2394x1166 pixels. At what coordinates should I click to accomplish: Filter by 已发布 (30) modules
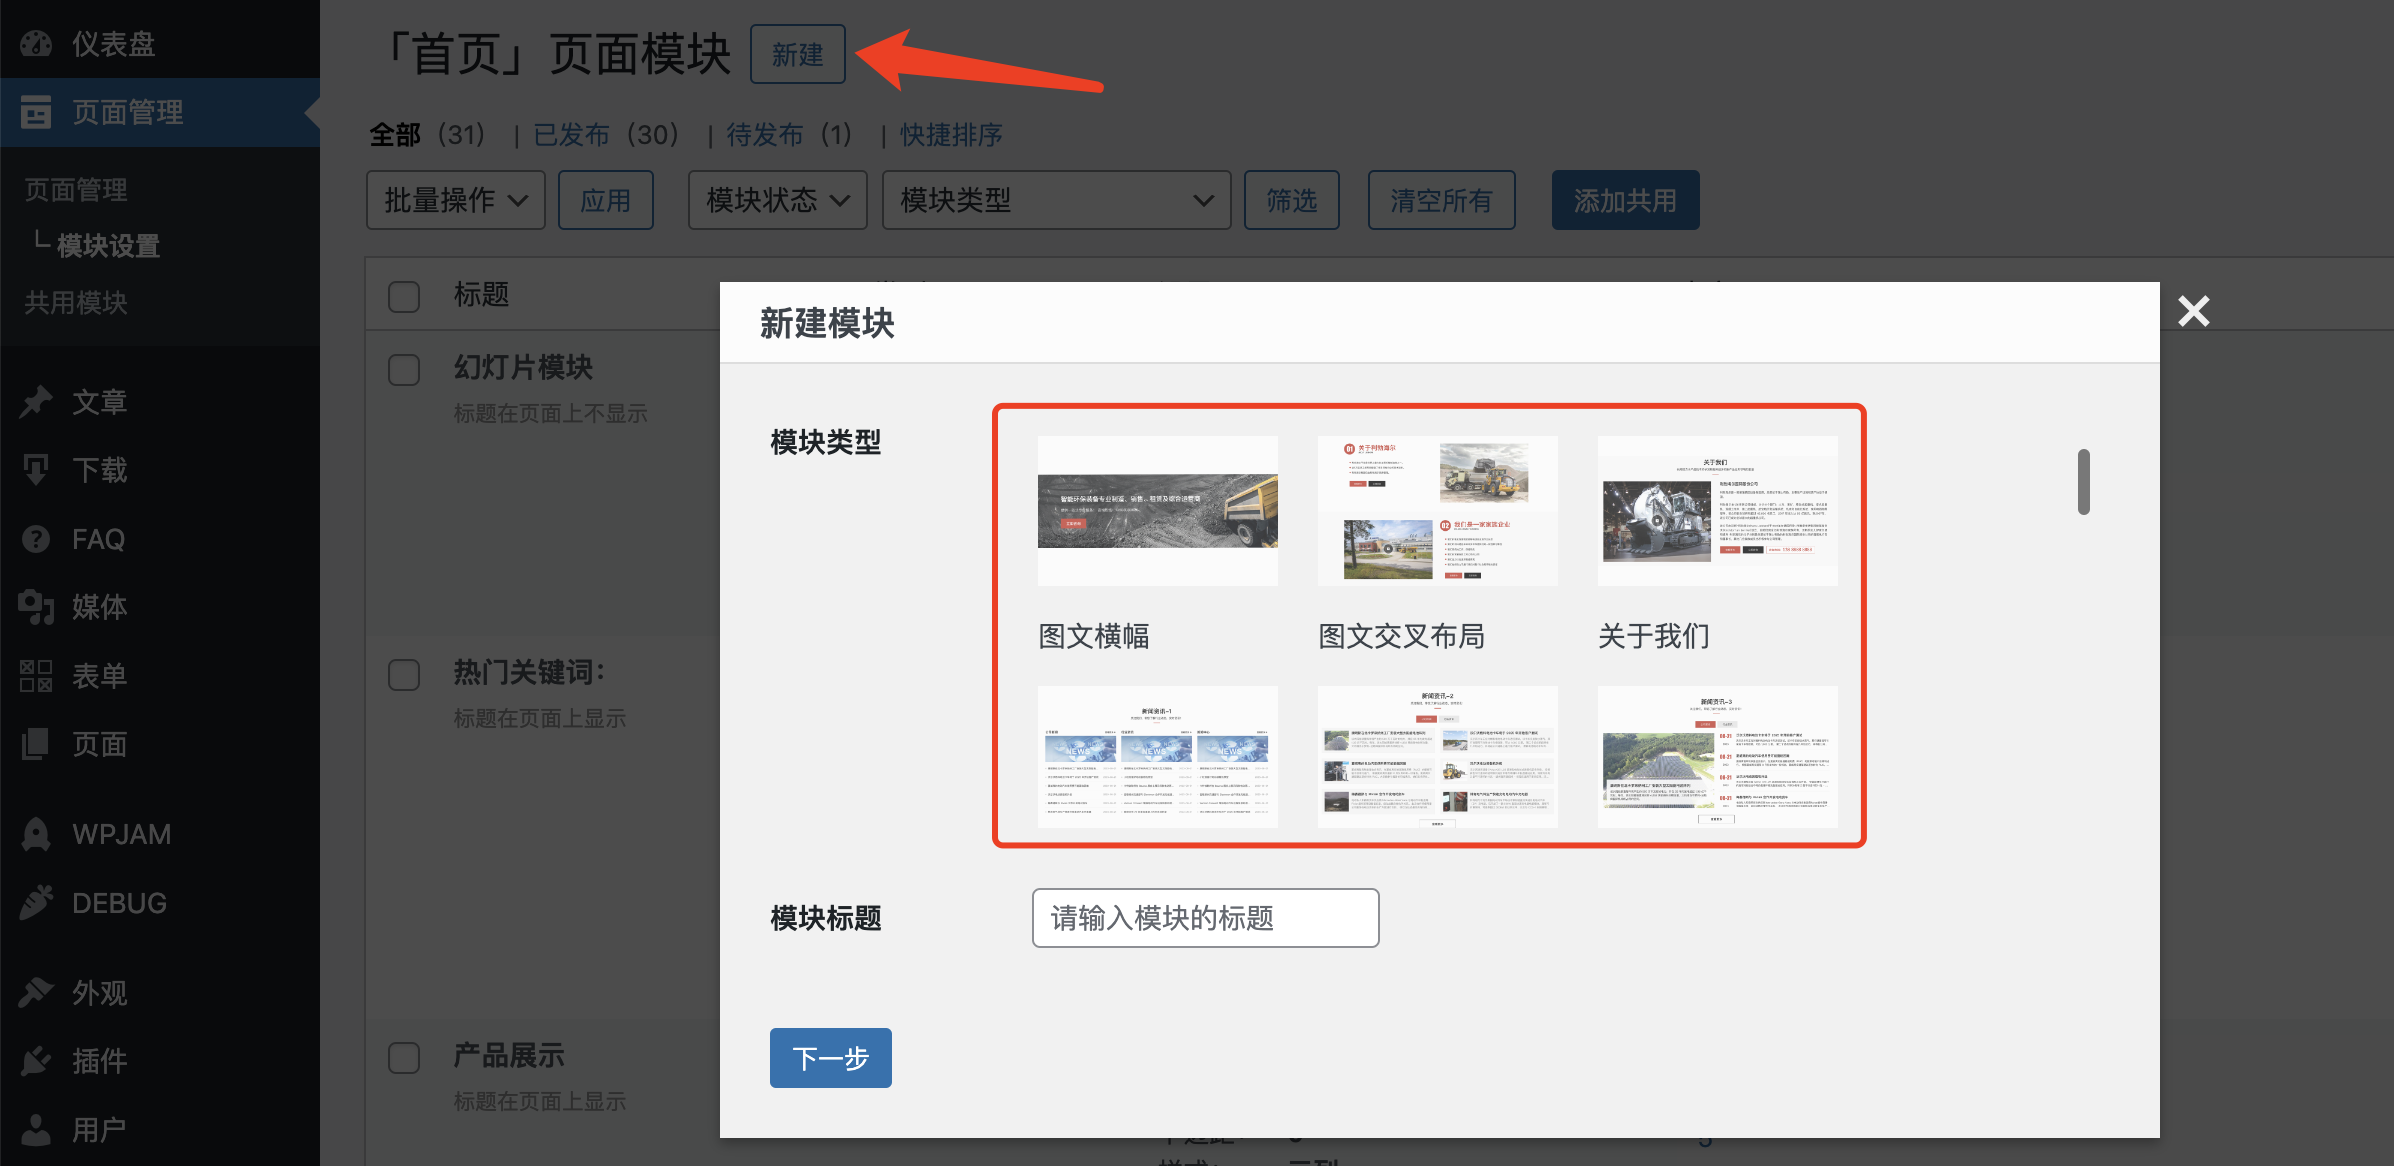607,134
